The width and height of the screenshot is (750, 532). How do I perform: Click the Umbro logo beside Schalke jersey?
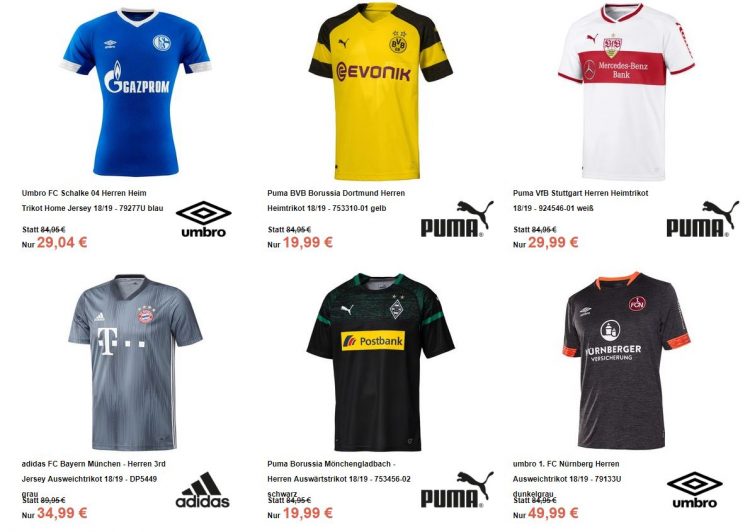click(204, 219)
